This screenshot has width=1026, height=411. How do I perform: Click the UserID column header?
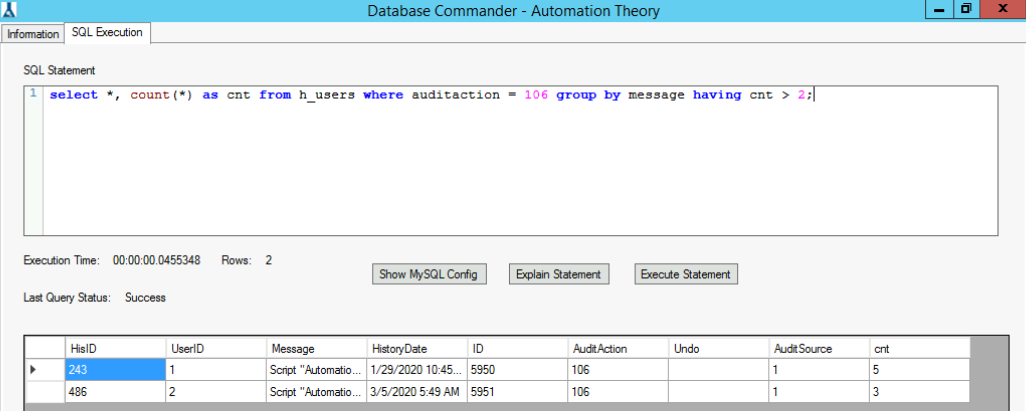pos(216,349)
